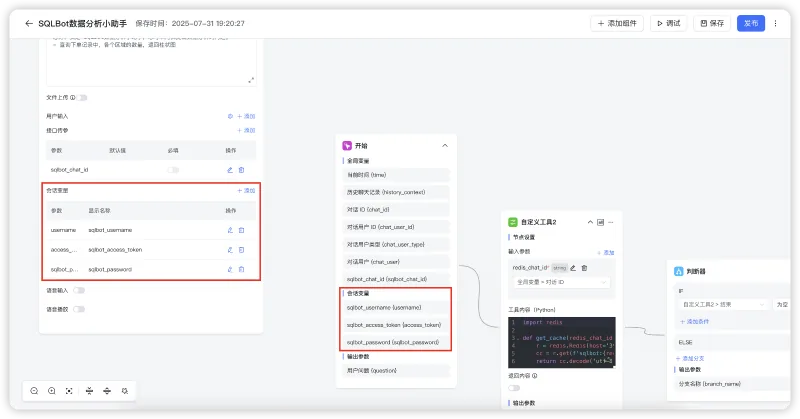Click 添加 link beside 输入参数
Image resolution: width=800 pixels, height=419 pixels.
click(x=606, y=252)
